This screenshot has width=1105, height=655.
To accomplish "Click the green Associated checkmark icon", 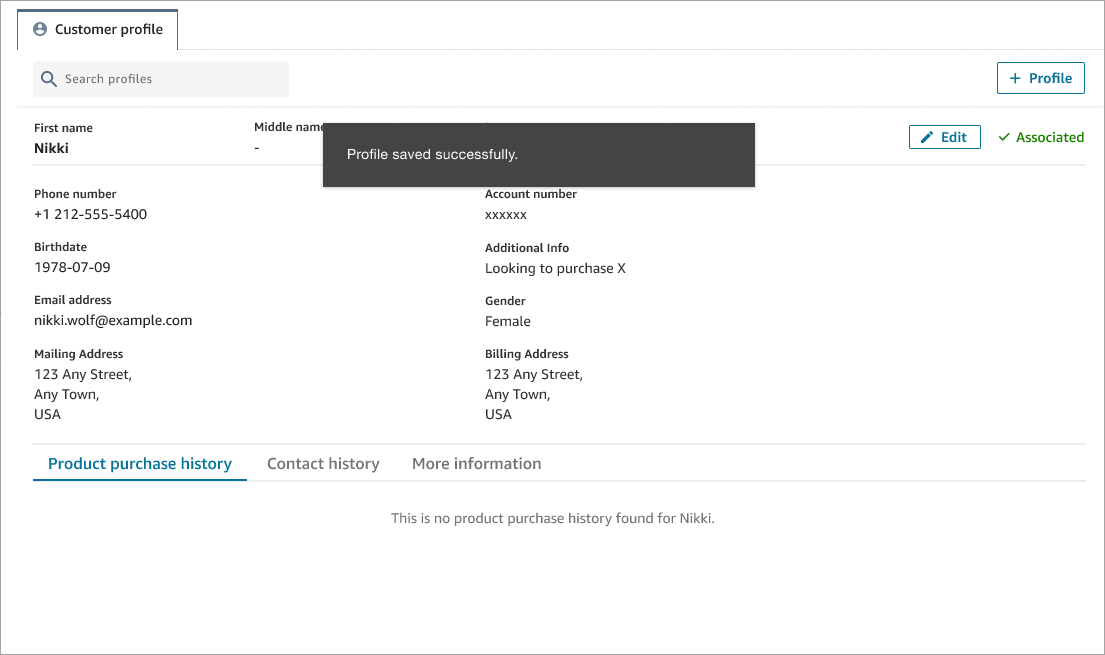I will tap(1004, 137).
